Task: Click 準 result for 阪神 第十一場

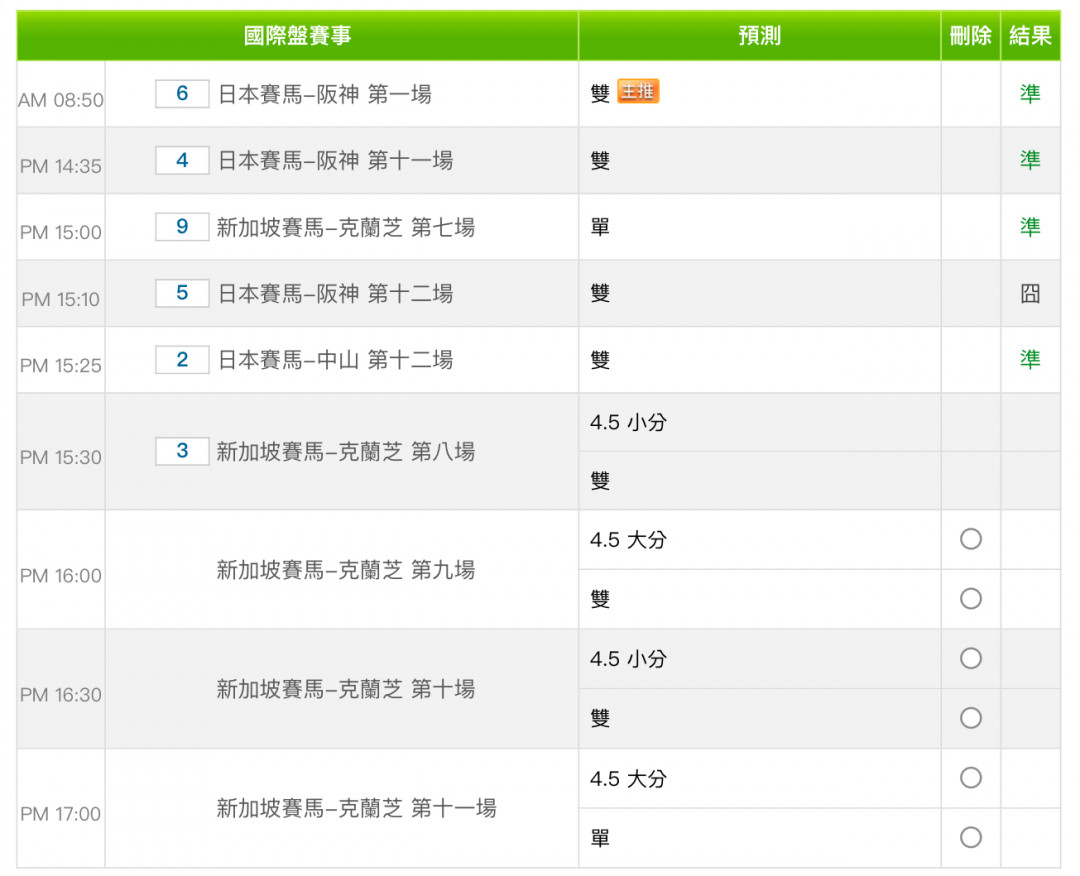Action: (1030, 160)
